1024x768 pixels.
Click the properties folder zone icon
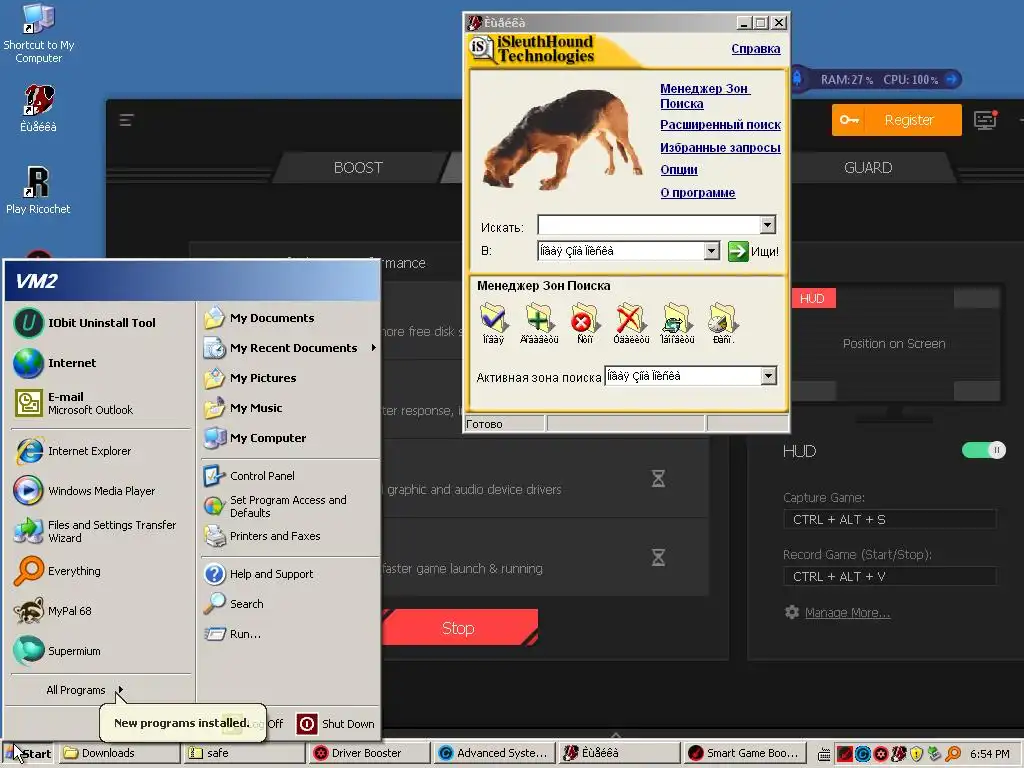click(x=723, y=324)
